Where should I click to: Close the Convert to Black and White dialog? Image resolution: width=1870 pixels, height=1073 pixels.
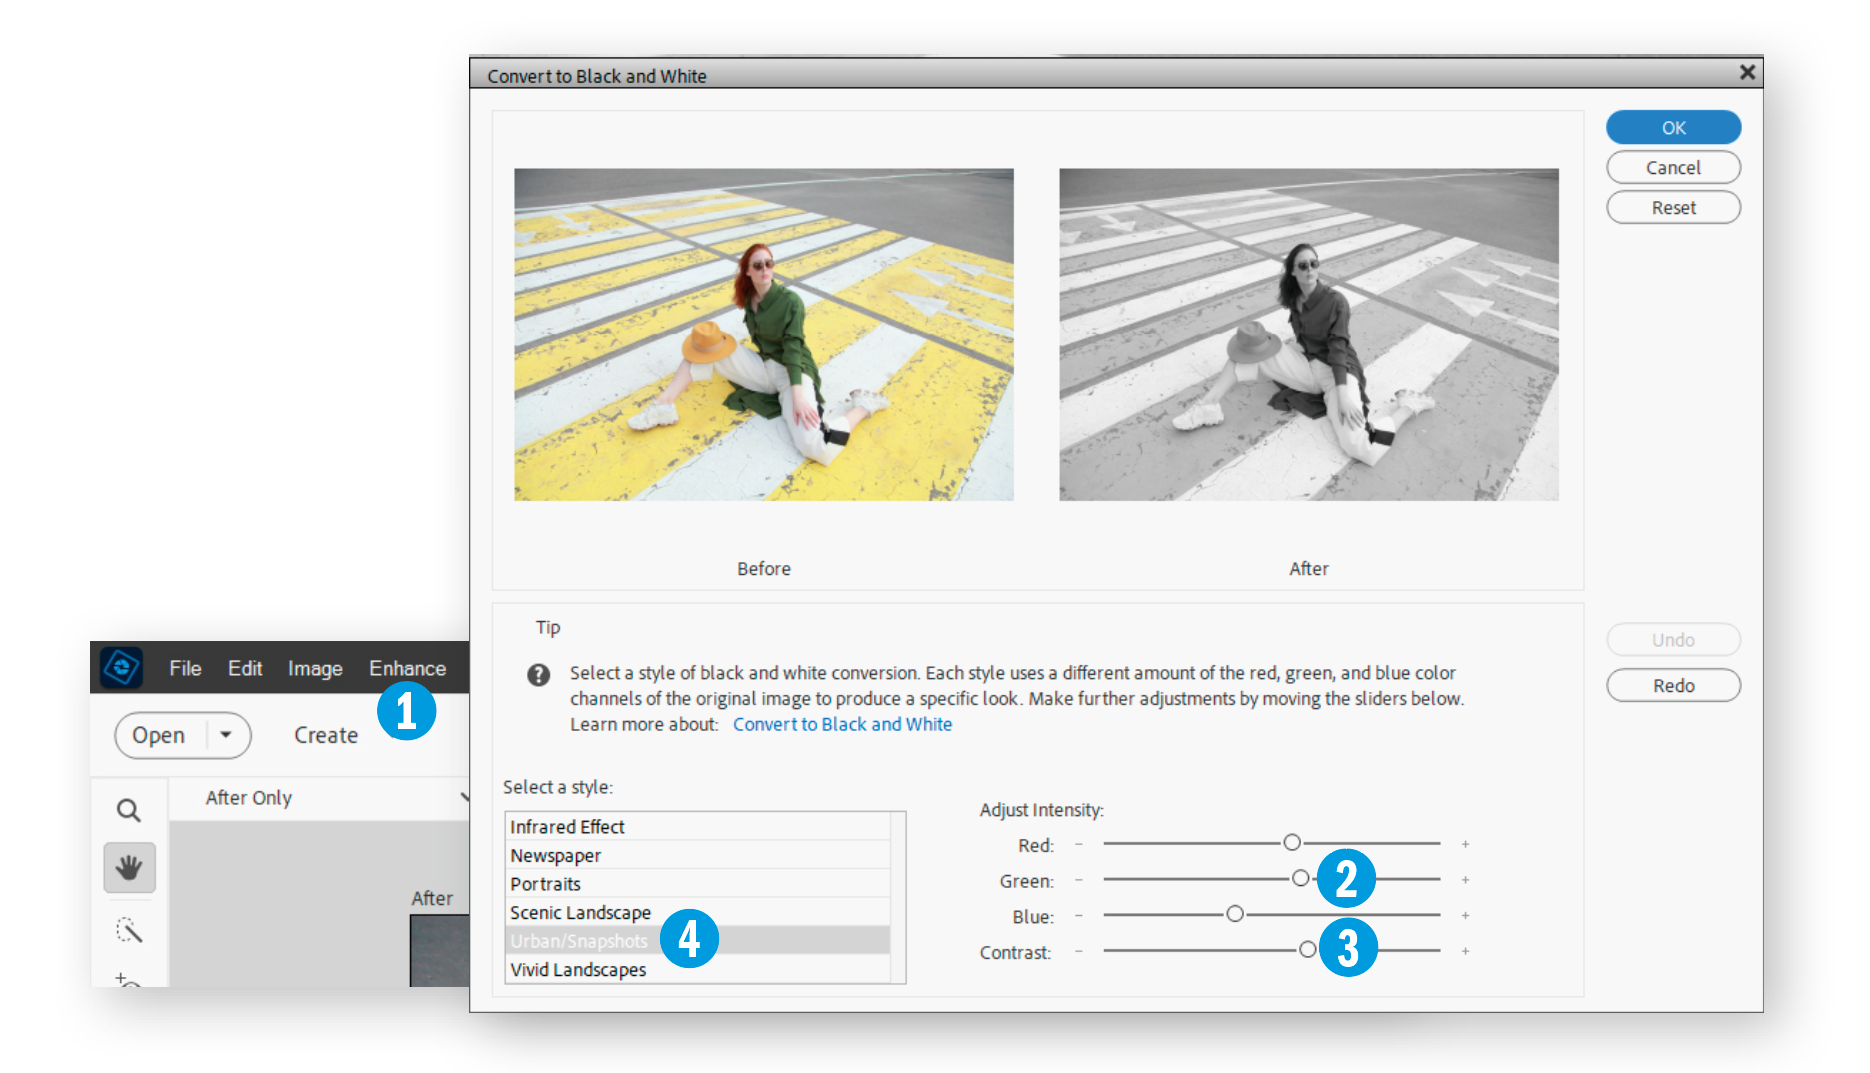point(1747,72)
